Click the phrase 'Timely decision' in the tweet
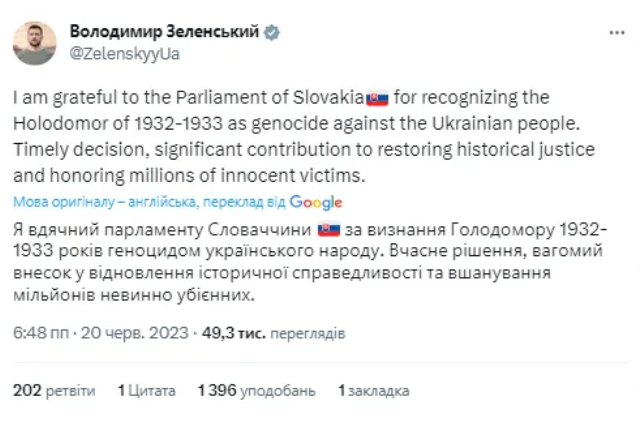 click(x=75, y=149)
